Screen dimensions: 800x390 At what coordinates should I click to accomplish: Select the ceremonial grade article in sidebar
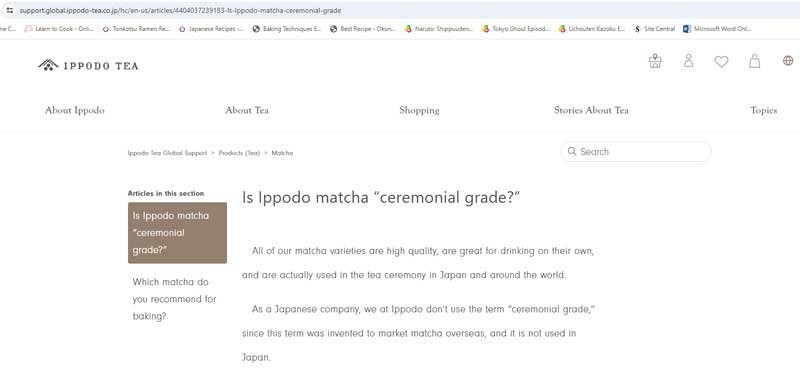tap(177, 233)
